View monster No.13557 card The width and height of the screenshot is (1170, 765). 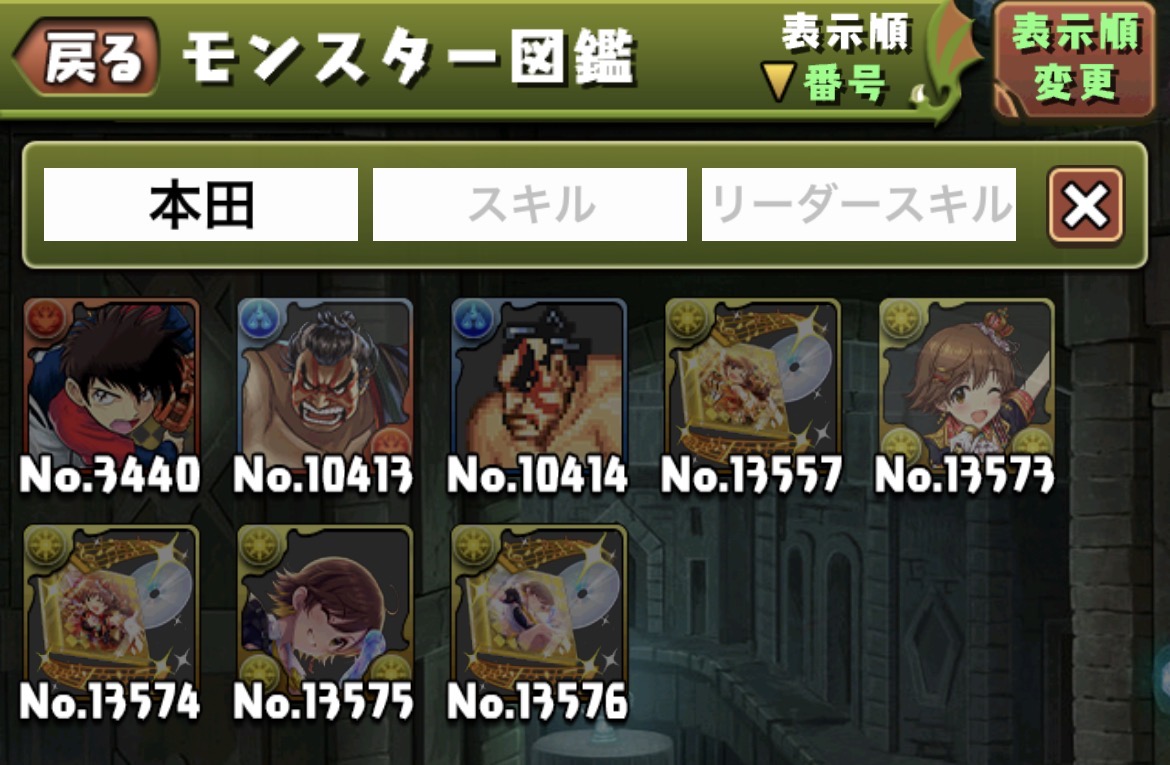coord(753,382)
